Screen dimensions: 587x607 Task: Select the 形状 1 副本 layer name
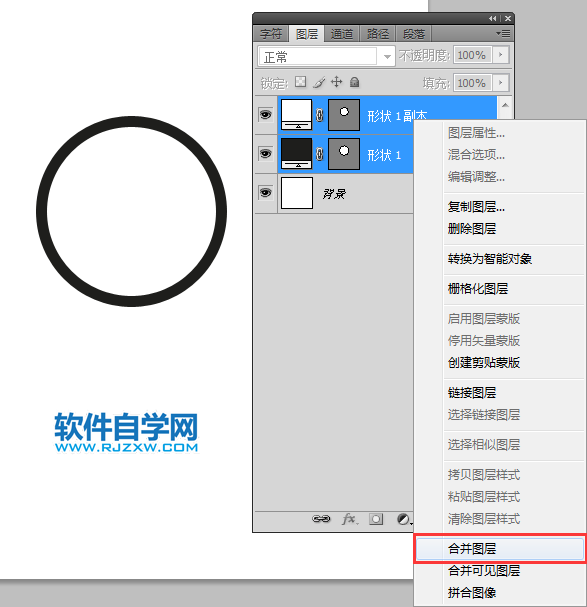(x=397, y=116)
